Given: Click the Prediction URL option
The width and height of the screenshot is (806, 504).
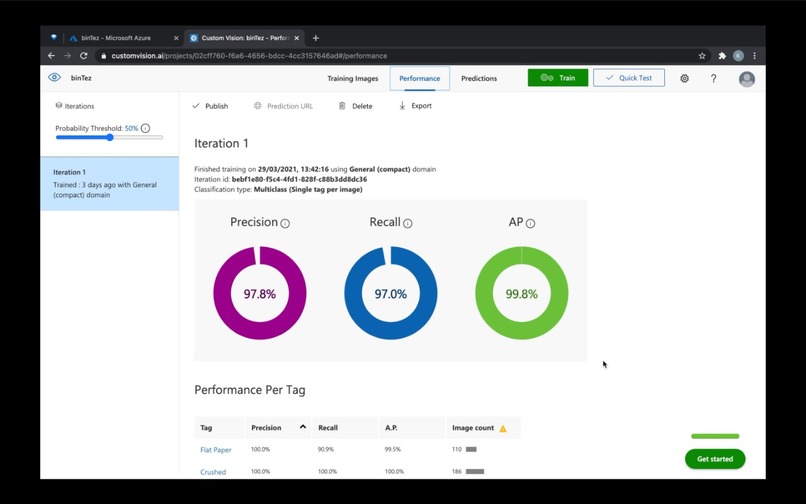Looking at the screenshot, I should click(283, 106).
